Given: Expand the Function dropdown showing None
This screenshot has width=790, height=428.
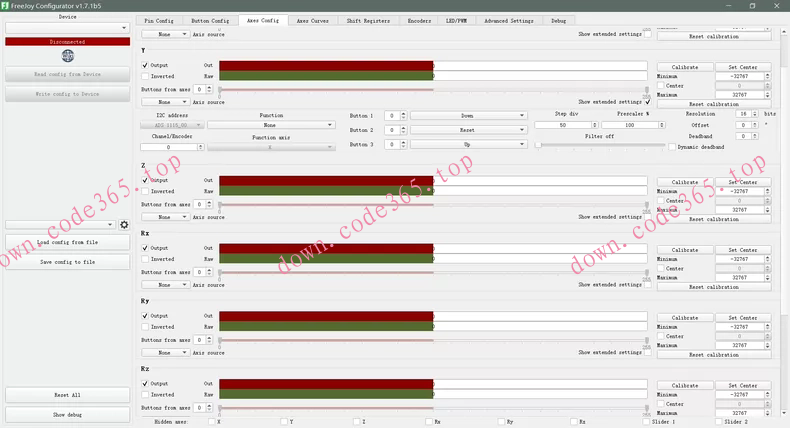Looking at the screenshot, I should tap(271, 125).
